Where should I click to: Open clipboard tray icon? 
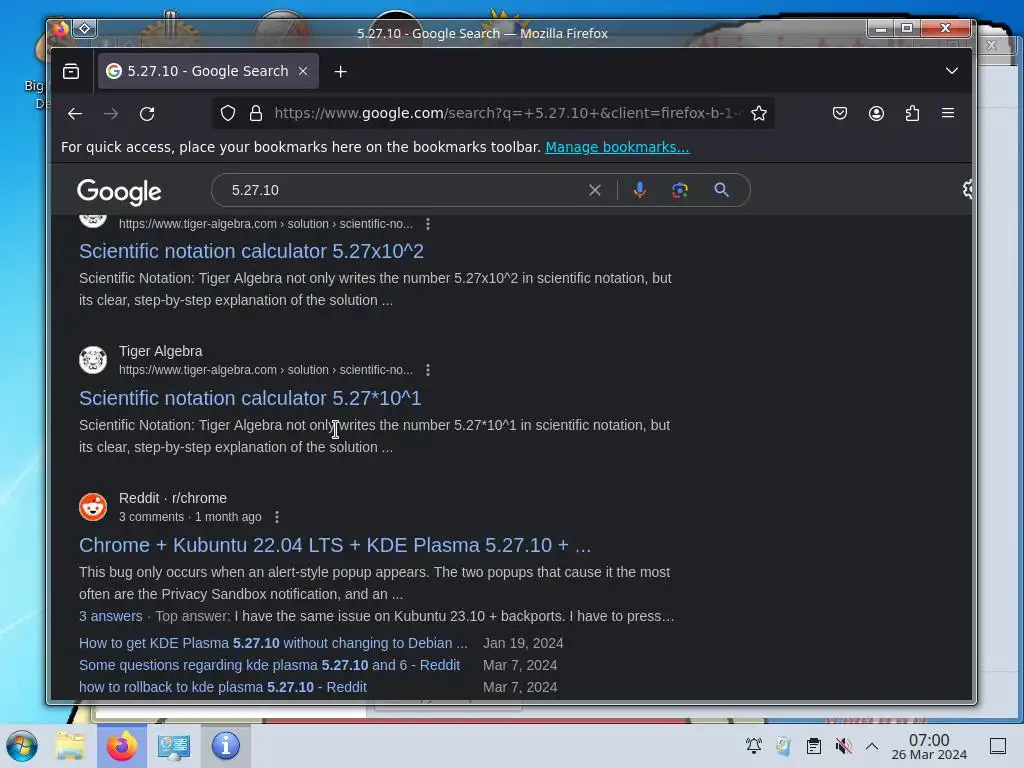point(814,746)
